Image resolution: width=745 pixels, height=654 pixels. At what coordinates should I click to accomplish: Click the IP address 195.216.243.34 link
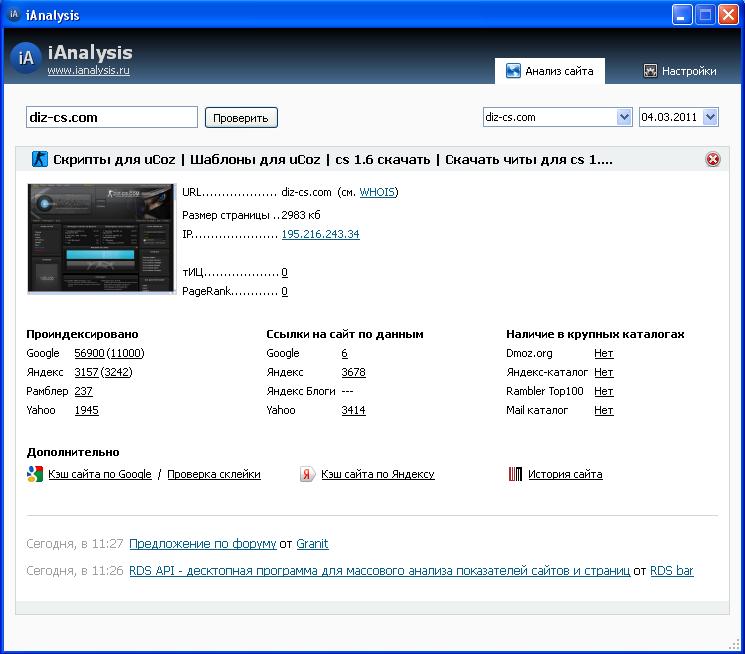point(320,234)
